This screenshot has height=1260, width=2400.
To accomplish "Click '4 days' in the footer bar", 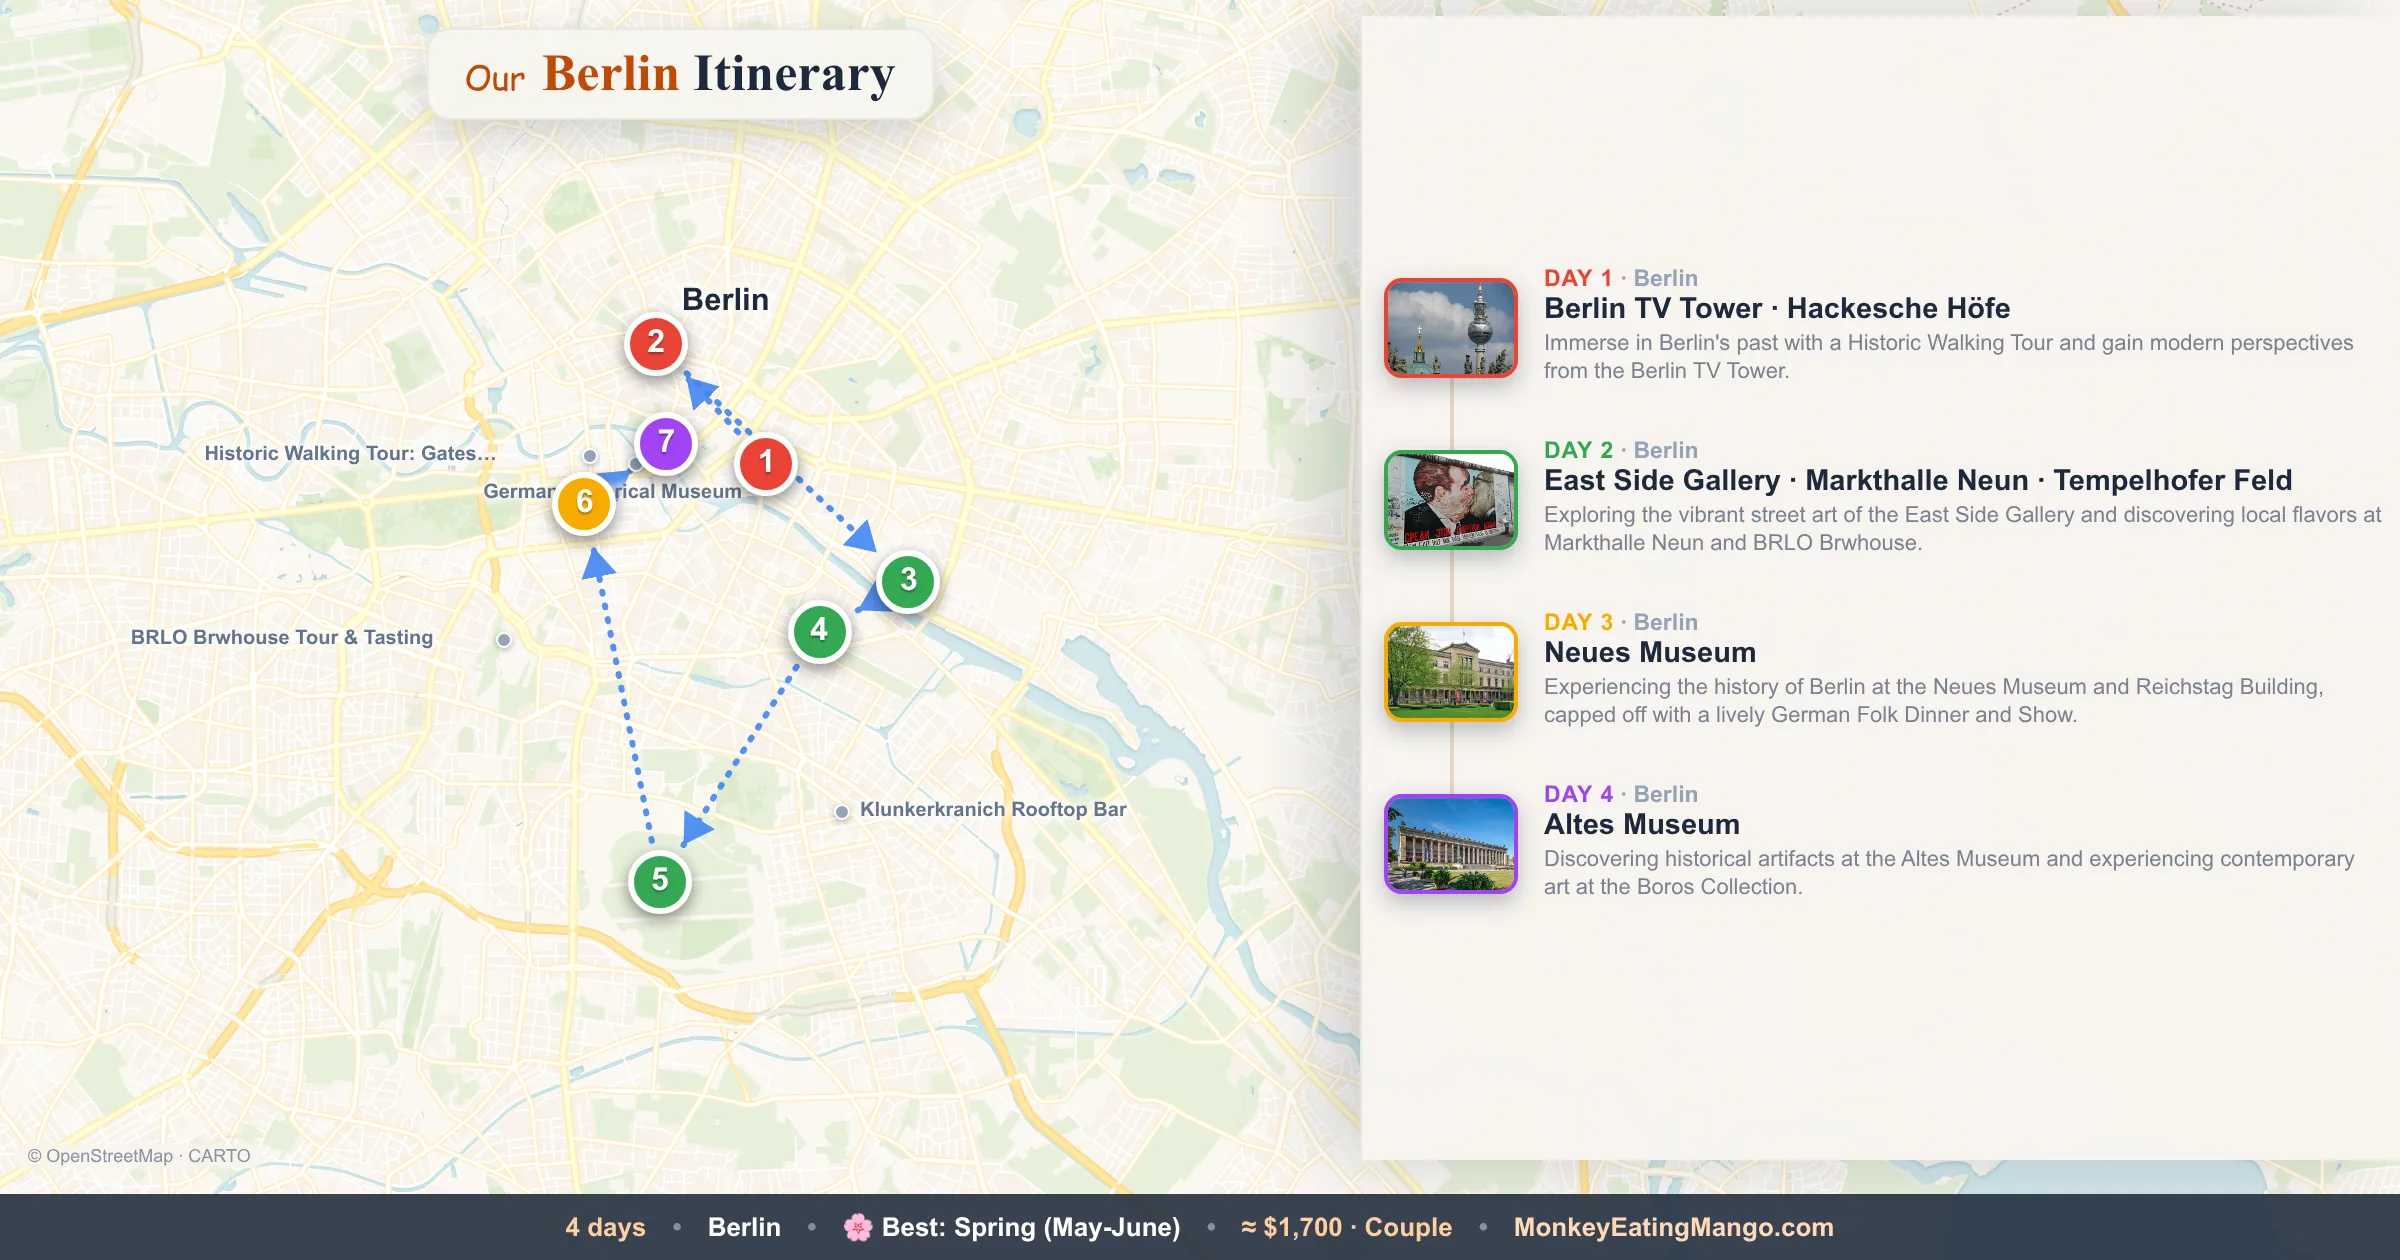I will point(605,1227).
